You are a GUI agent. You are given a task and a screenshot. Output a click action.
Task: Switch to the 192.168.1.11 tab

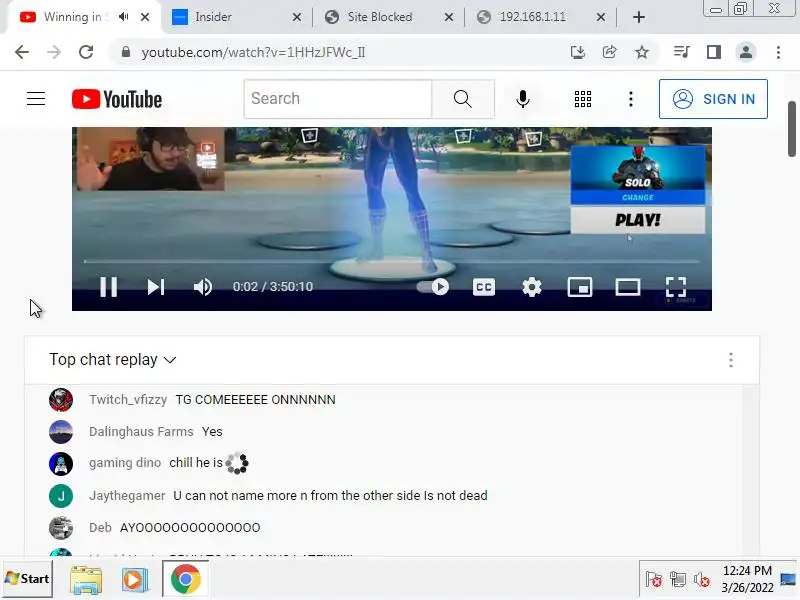(540, 17)
